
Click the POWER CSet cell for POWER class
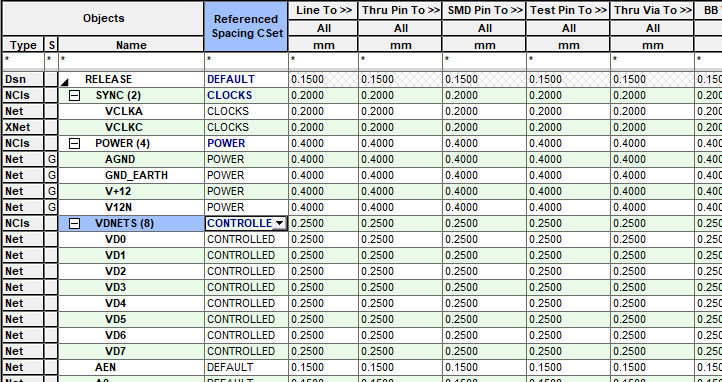click(x=246, y=144)
